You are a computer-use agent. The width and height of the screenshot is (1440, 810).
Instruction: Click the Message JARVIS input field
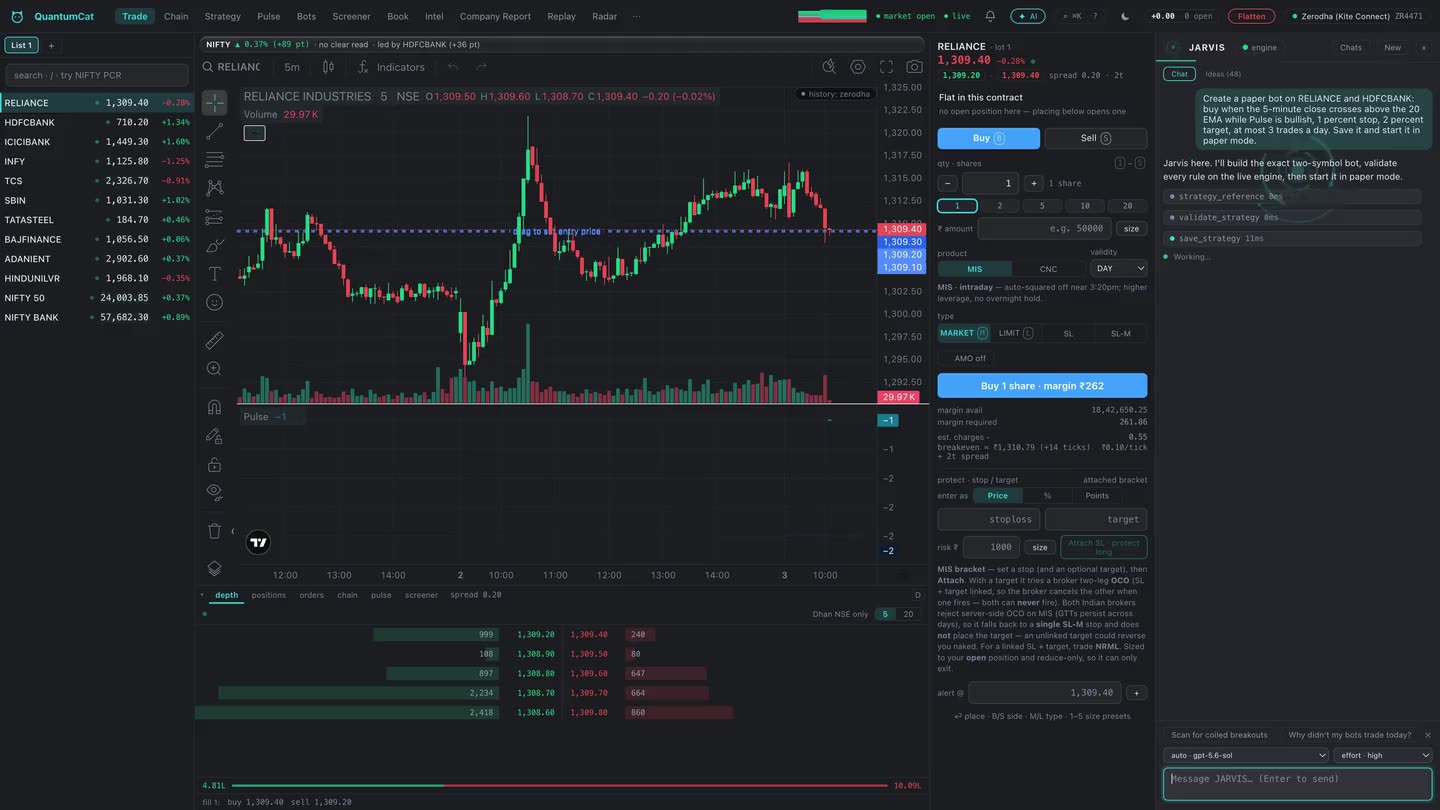(1298, 784)
